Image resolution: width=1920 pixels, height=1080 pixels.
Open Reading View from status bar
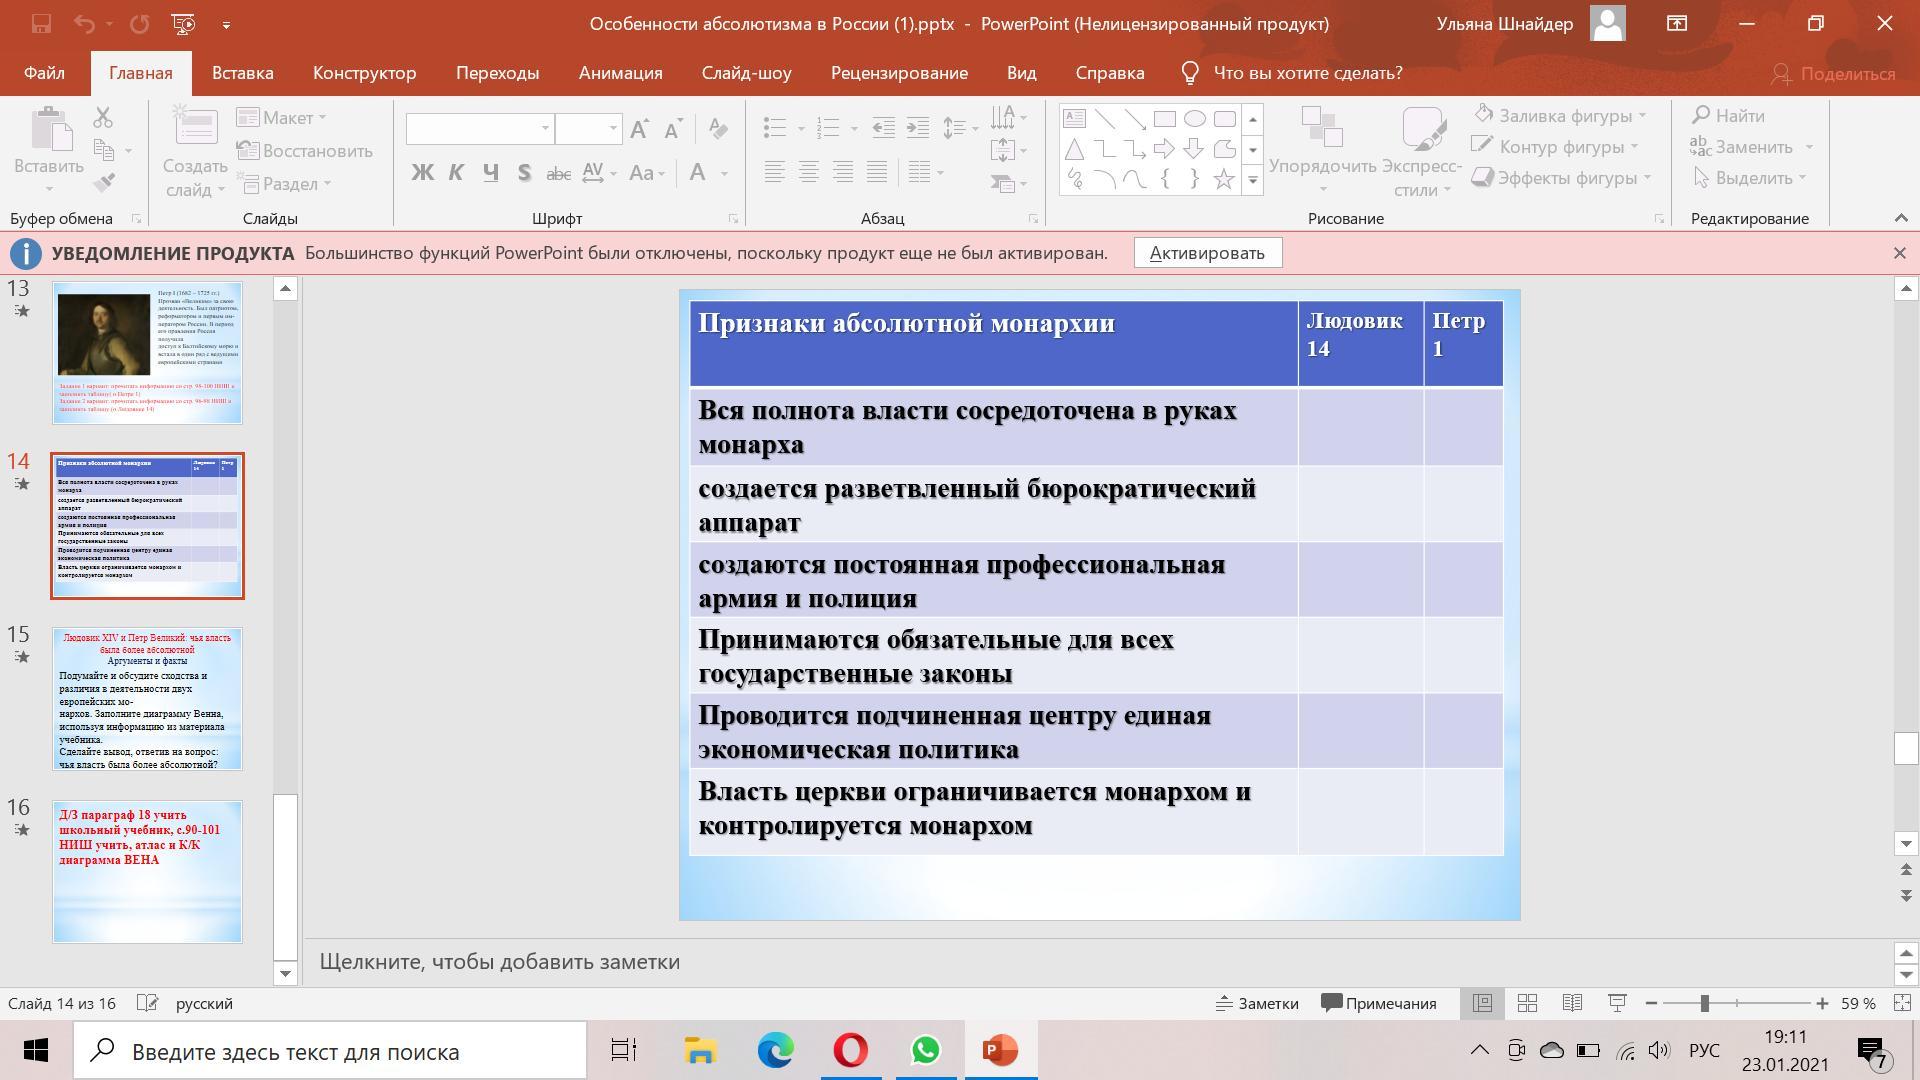(x=1572, y=1003)
